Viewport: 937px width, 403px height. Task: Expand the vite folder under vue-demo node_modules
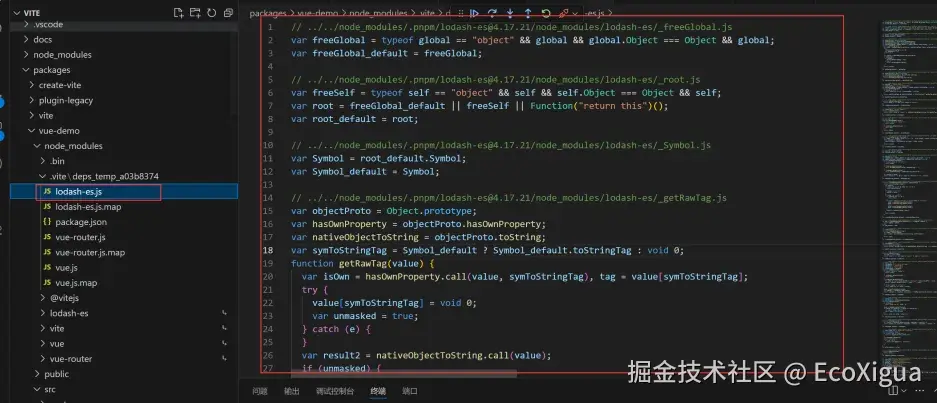(43, 328)
